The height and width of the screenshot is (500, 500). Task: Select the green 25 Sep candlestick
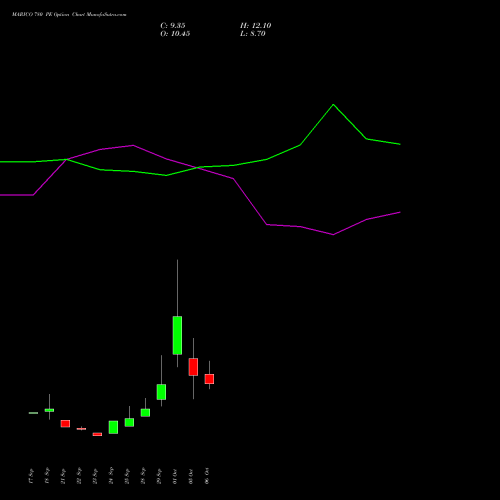pos(129,422)
